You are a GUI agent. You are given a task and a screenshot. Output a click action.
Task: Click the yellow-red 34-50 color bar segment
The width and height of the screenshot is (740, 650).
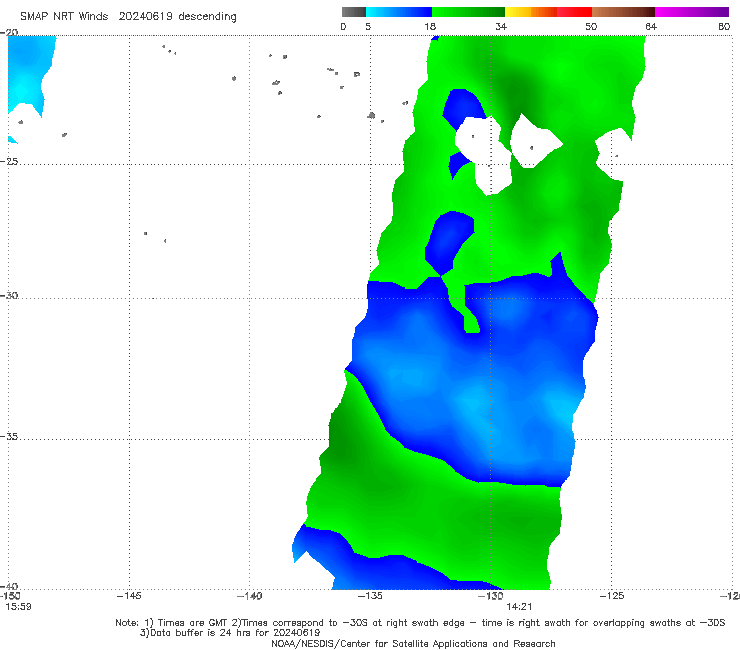point(548,12)
